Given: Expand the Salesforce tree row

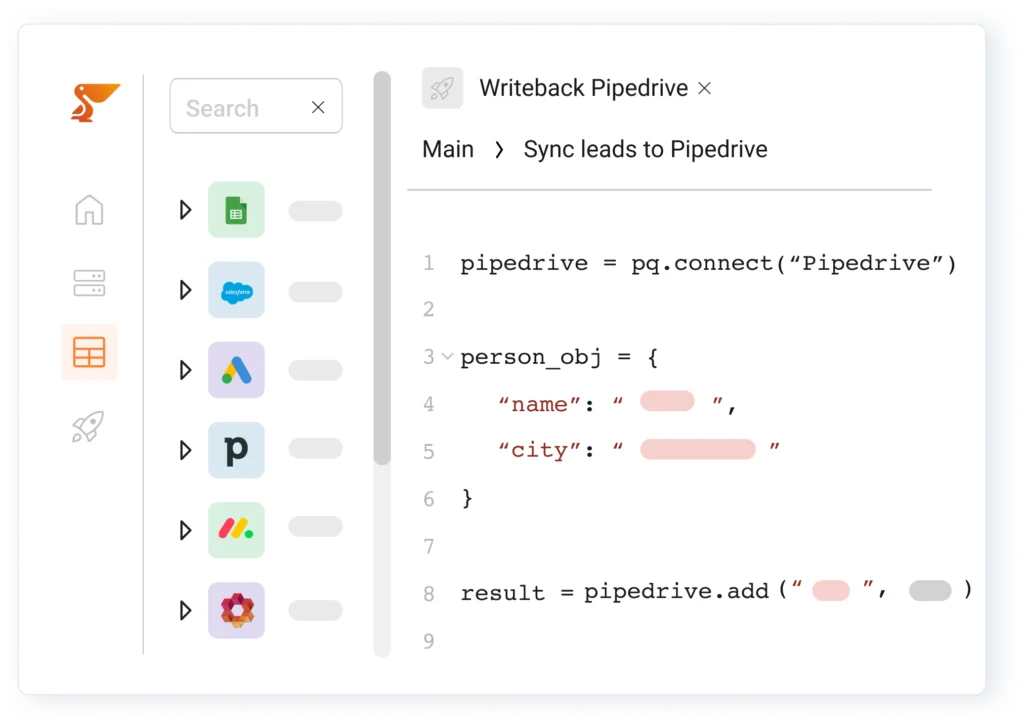Looking at the screenshot, I should tap(185, 290).
